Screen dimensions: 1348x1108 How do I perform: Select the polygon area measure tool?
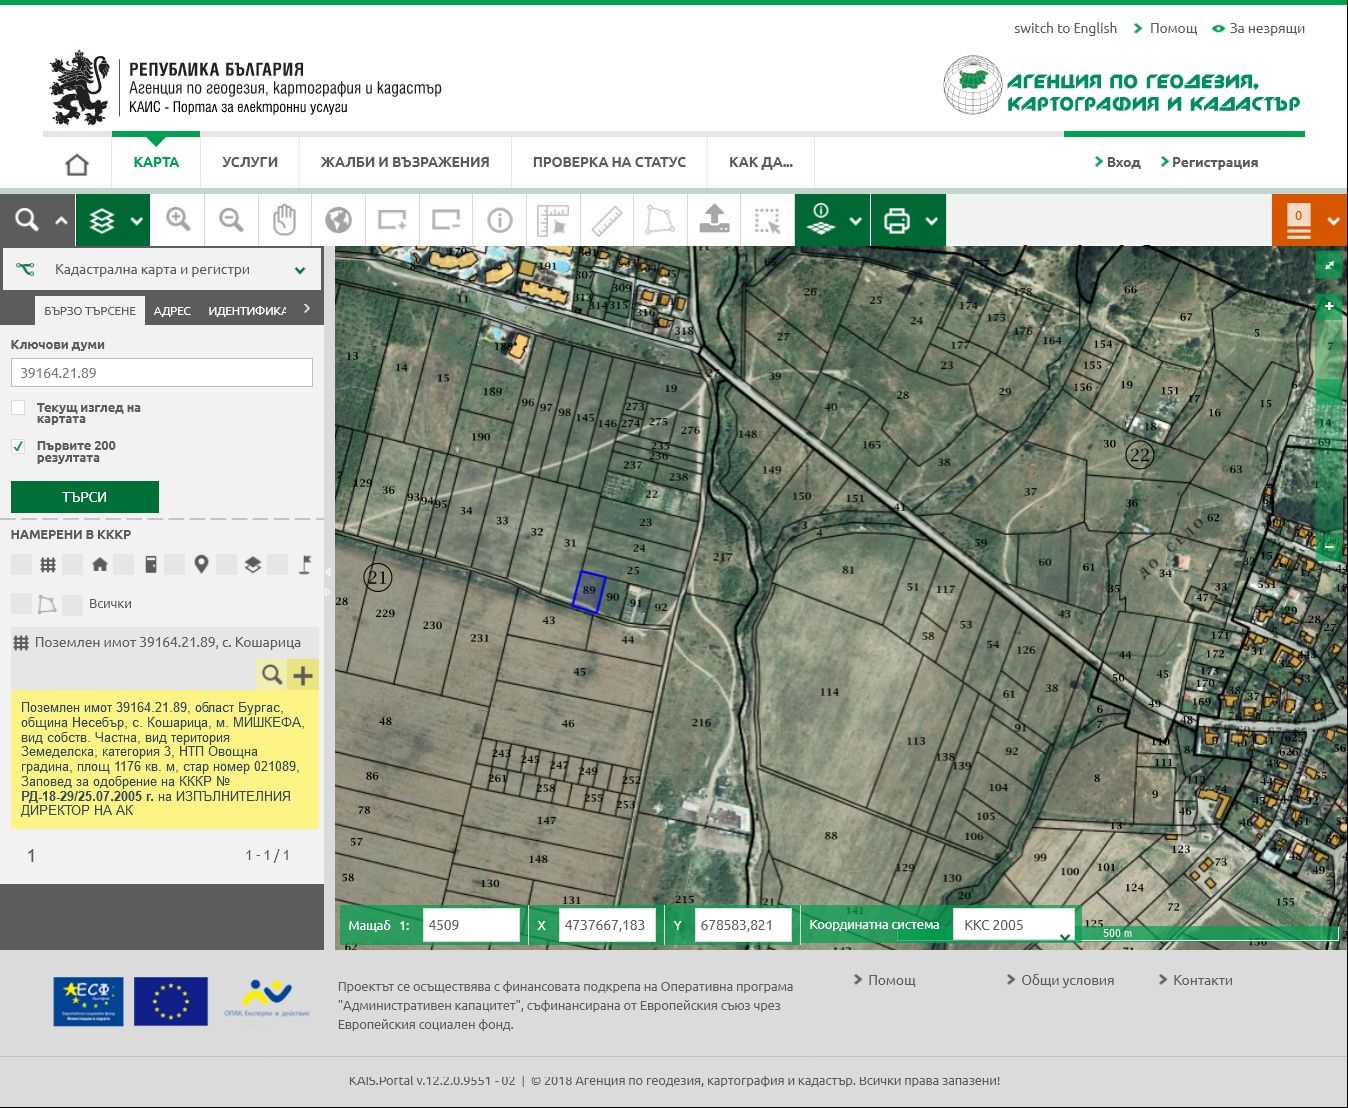pyautogui.click(x=660, y=220)
